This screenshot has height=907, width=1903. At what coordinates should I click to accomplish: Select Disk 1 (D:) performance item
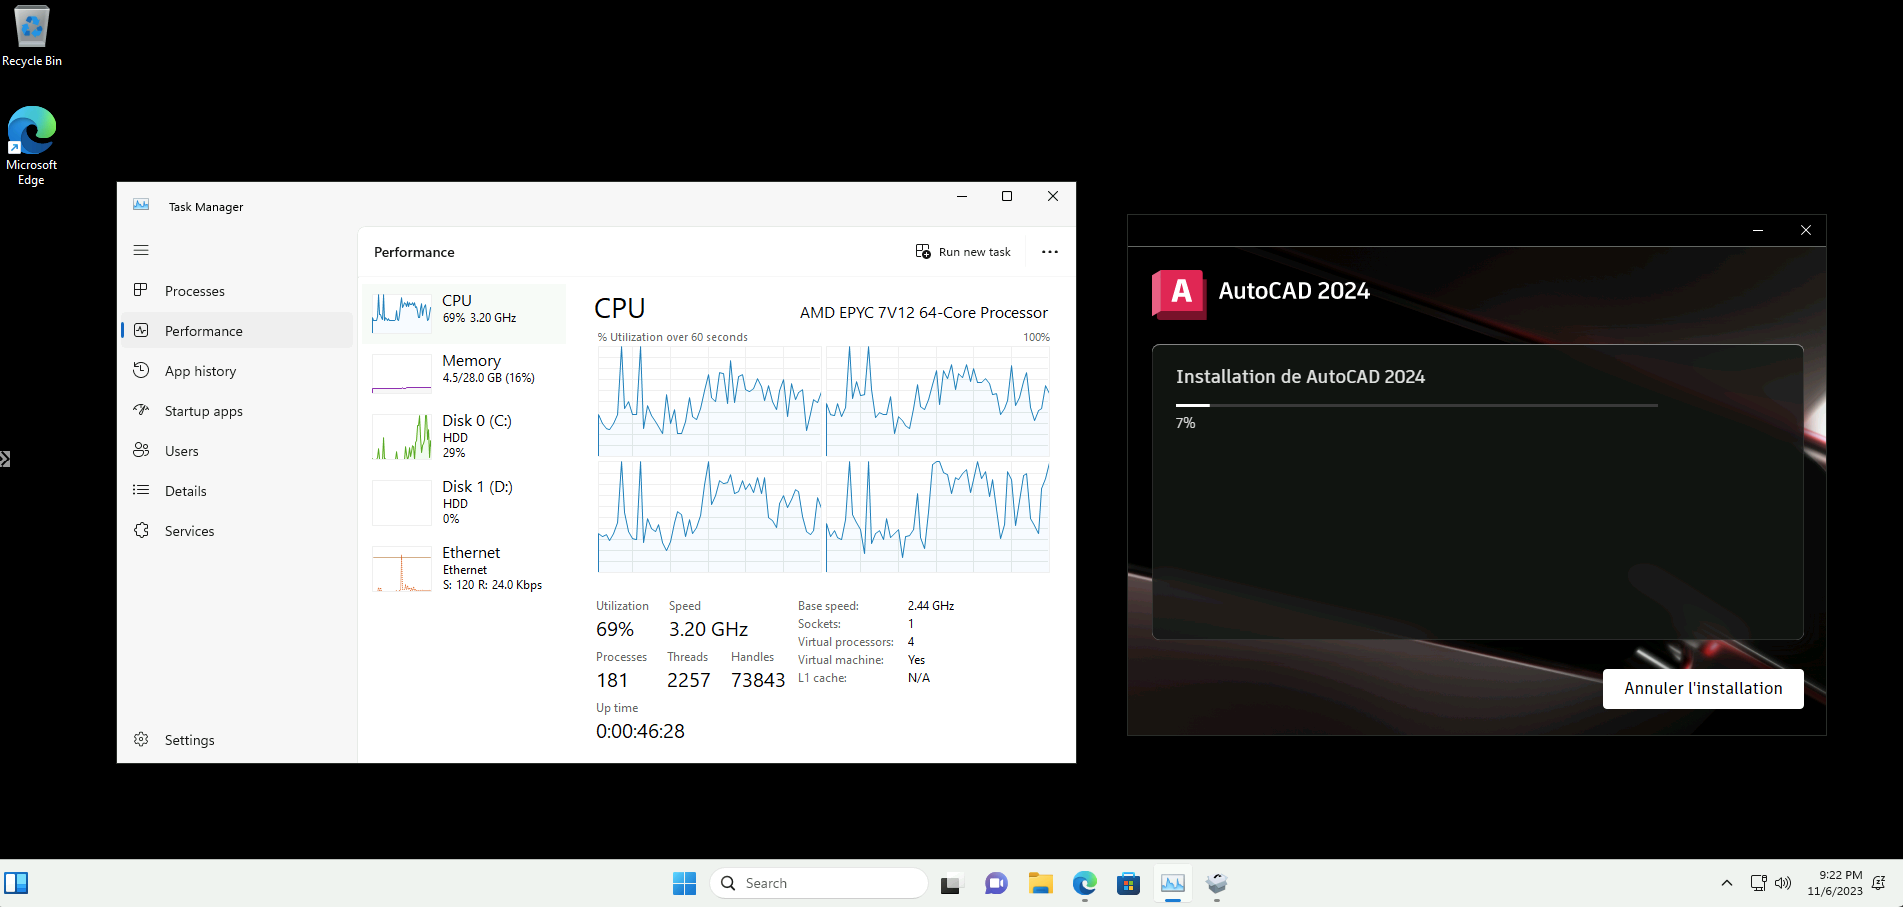[x=465, y=503]
